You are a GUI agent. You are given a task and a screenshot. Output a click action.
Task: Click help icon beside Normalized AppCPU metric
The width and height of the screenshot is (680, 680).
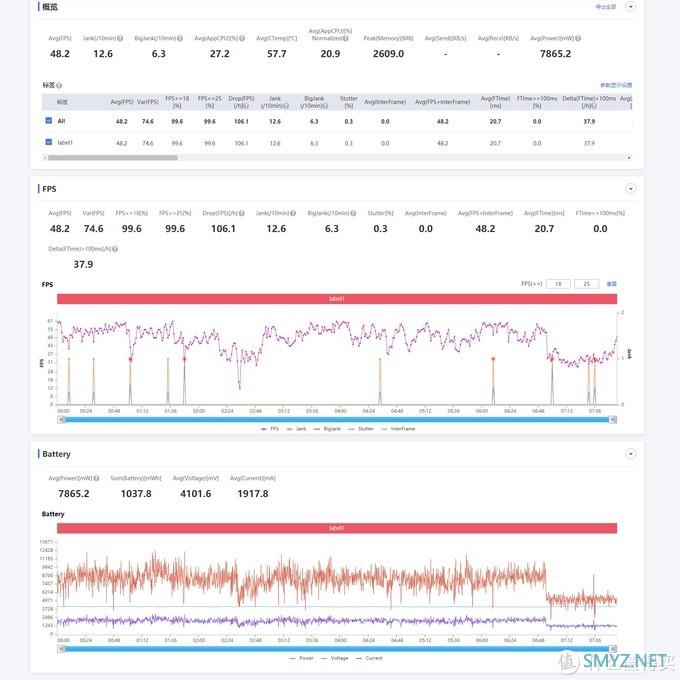tap(346, 39)
